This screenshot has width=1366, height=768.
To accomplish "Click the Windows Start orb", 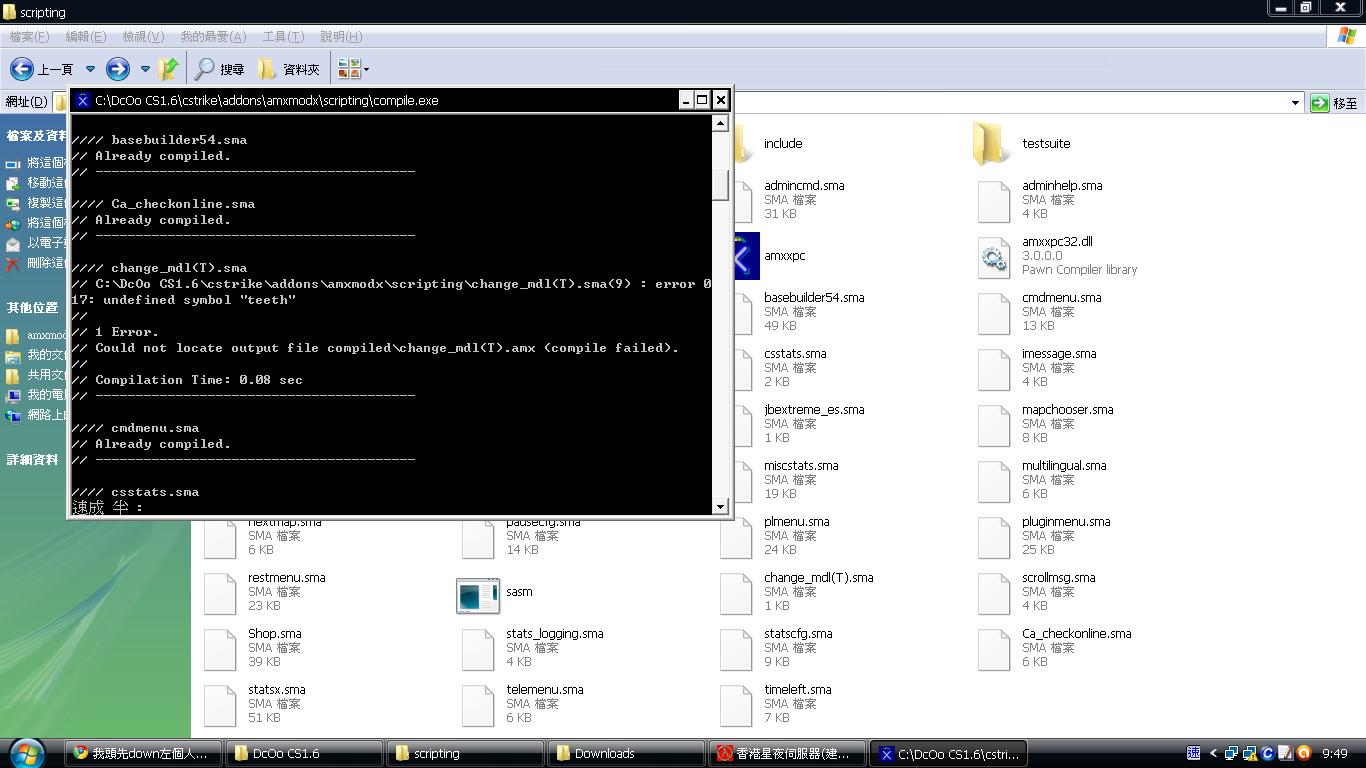I will coord(28,753).
